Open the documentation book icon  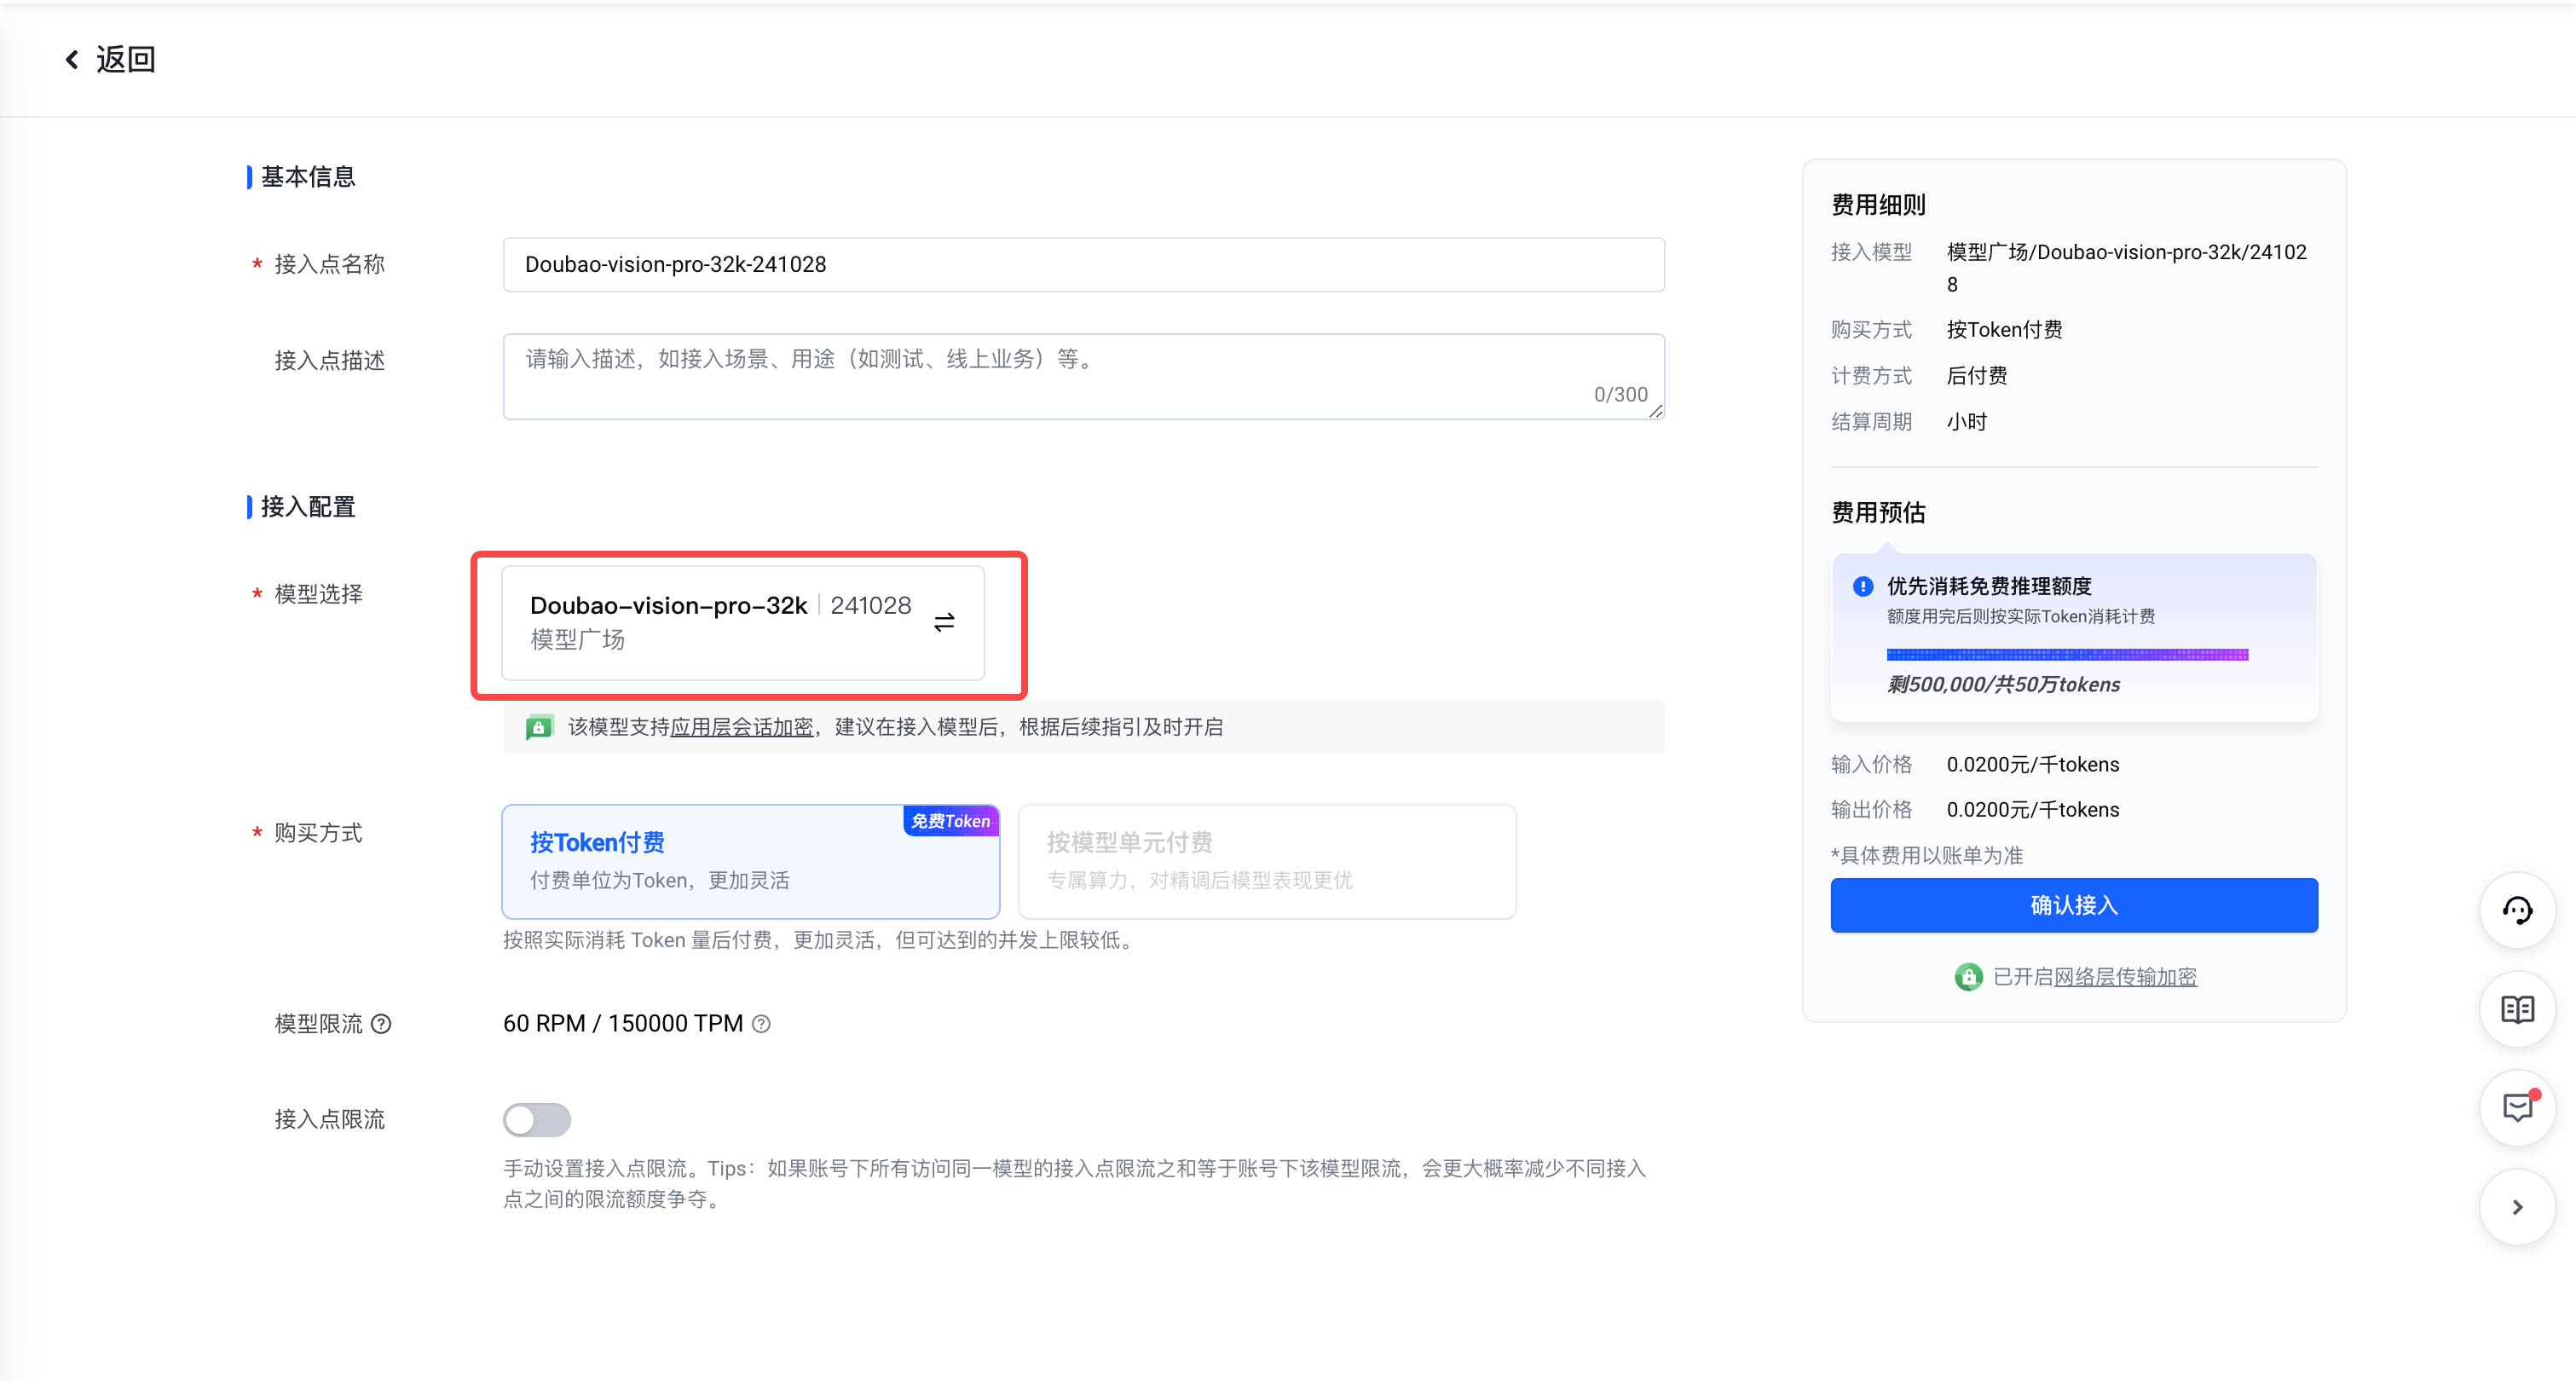(2516, 1009)
